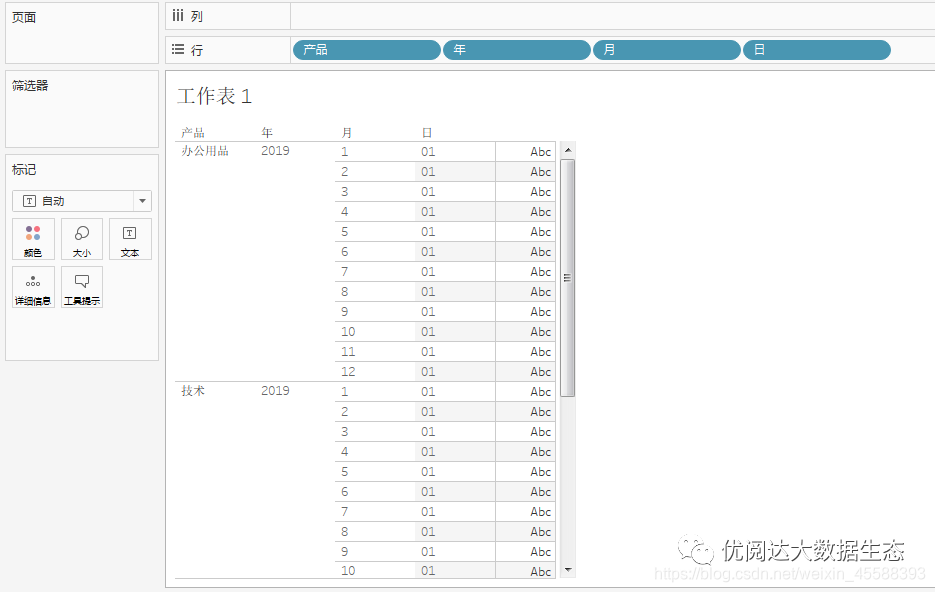Open the Tooltip (工具提示) marks card

click(82, 287)
